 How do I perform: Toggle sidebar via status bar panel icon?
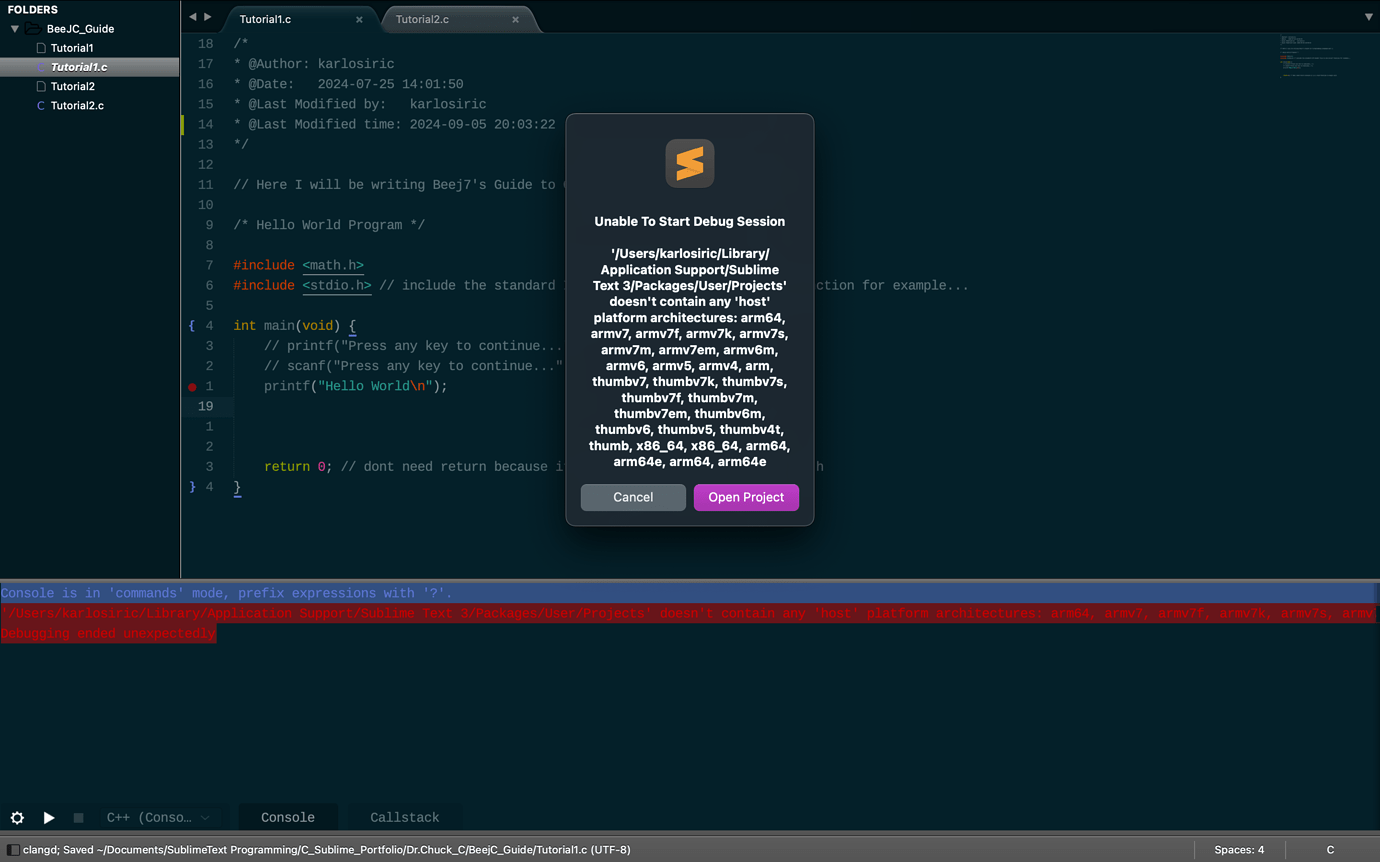click(x=13, y=850)
